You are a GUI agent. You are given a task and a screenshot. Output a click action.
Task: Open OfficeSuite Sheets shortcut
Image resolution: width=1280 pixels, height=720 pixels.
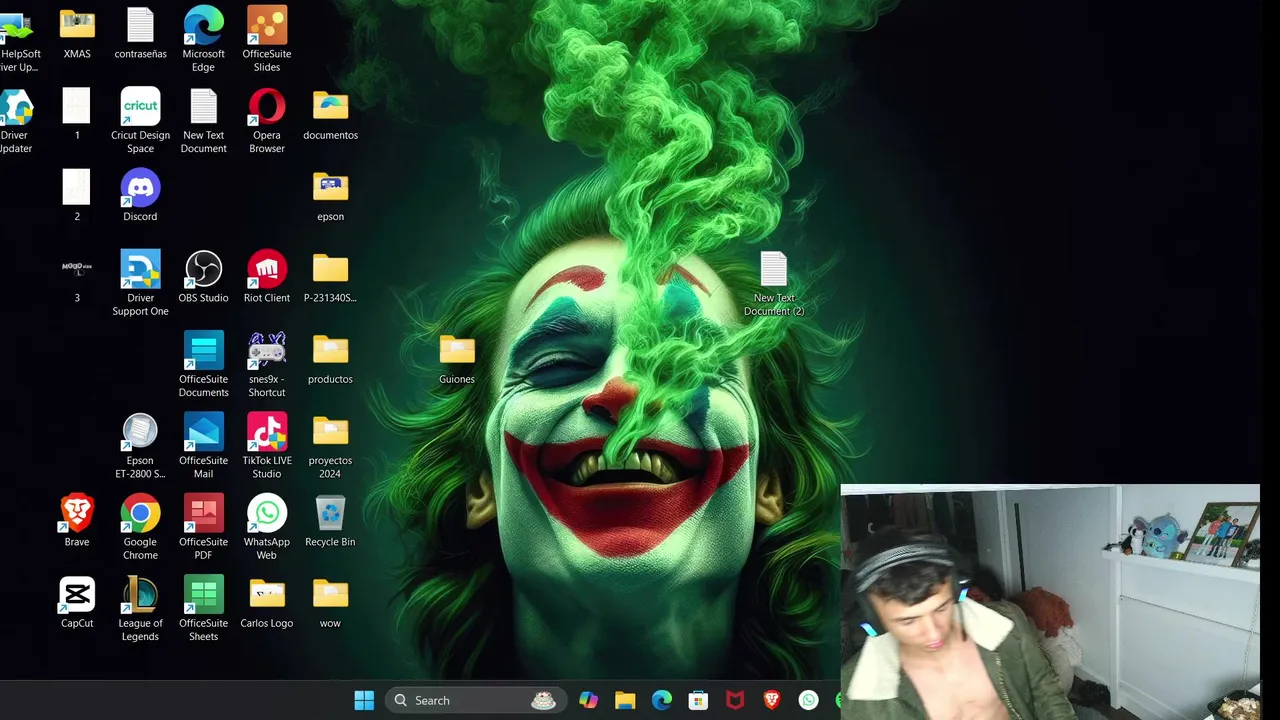[x=203, y=609]
